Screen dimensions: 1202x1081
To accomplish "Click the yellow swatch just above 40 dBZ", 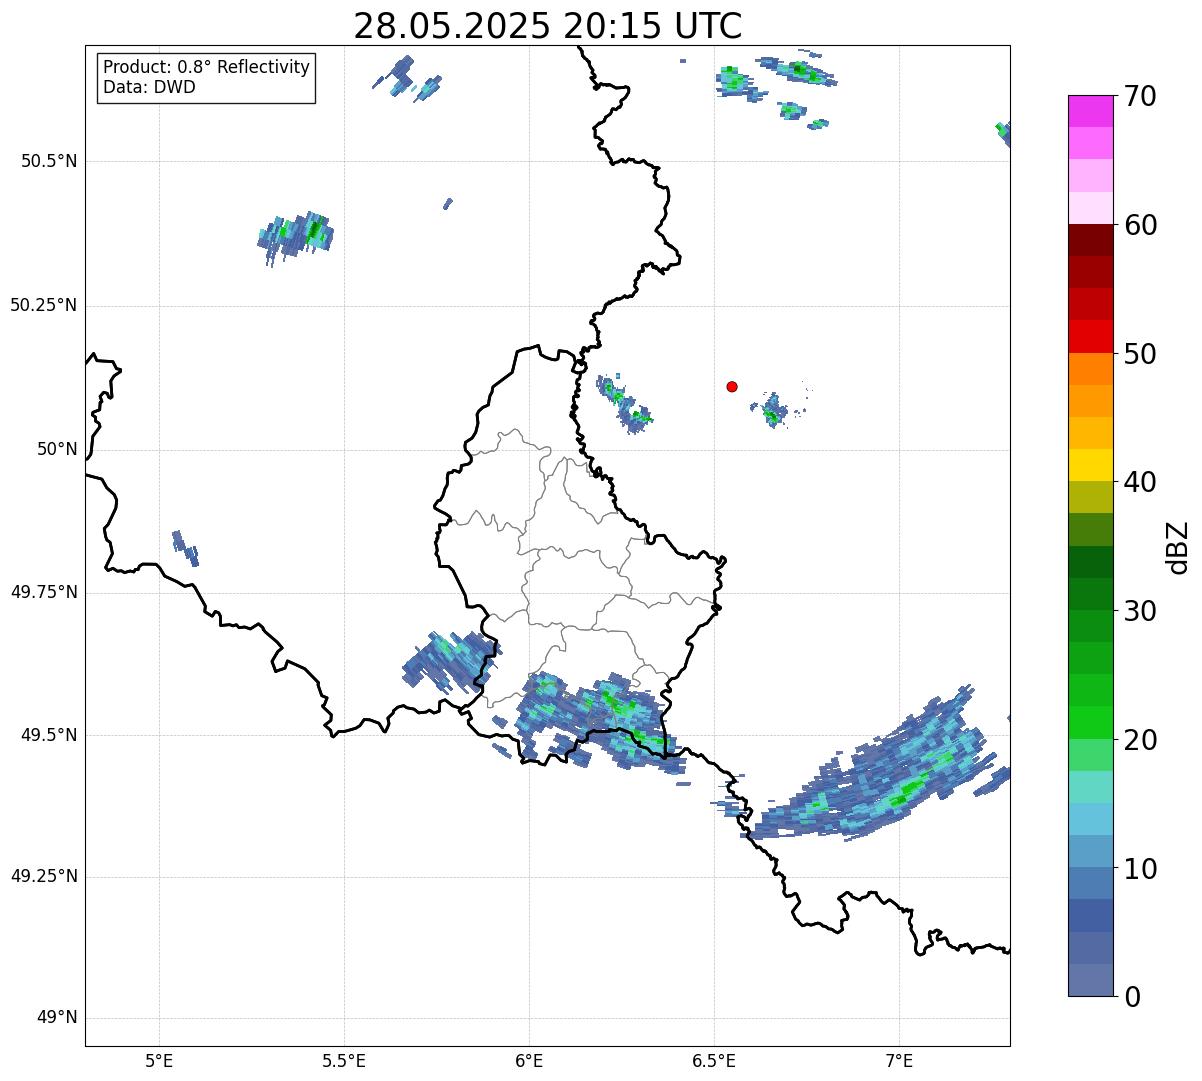I will [1090, 465].
